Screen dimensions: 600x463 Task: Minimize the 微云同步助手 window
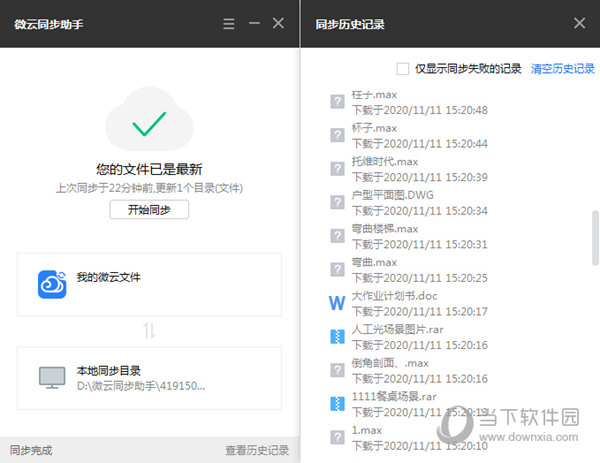(254, 23)
